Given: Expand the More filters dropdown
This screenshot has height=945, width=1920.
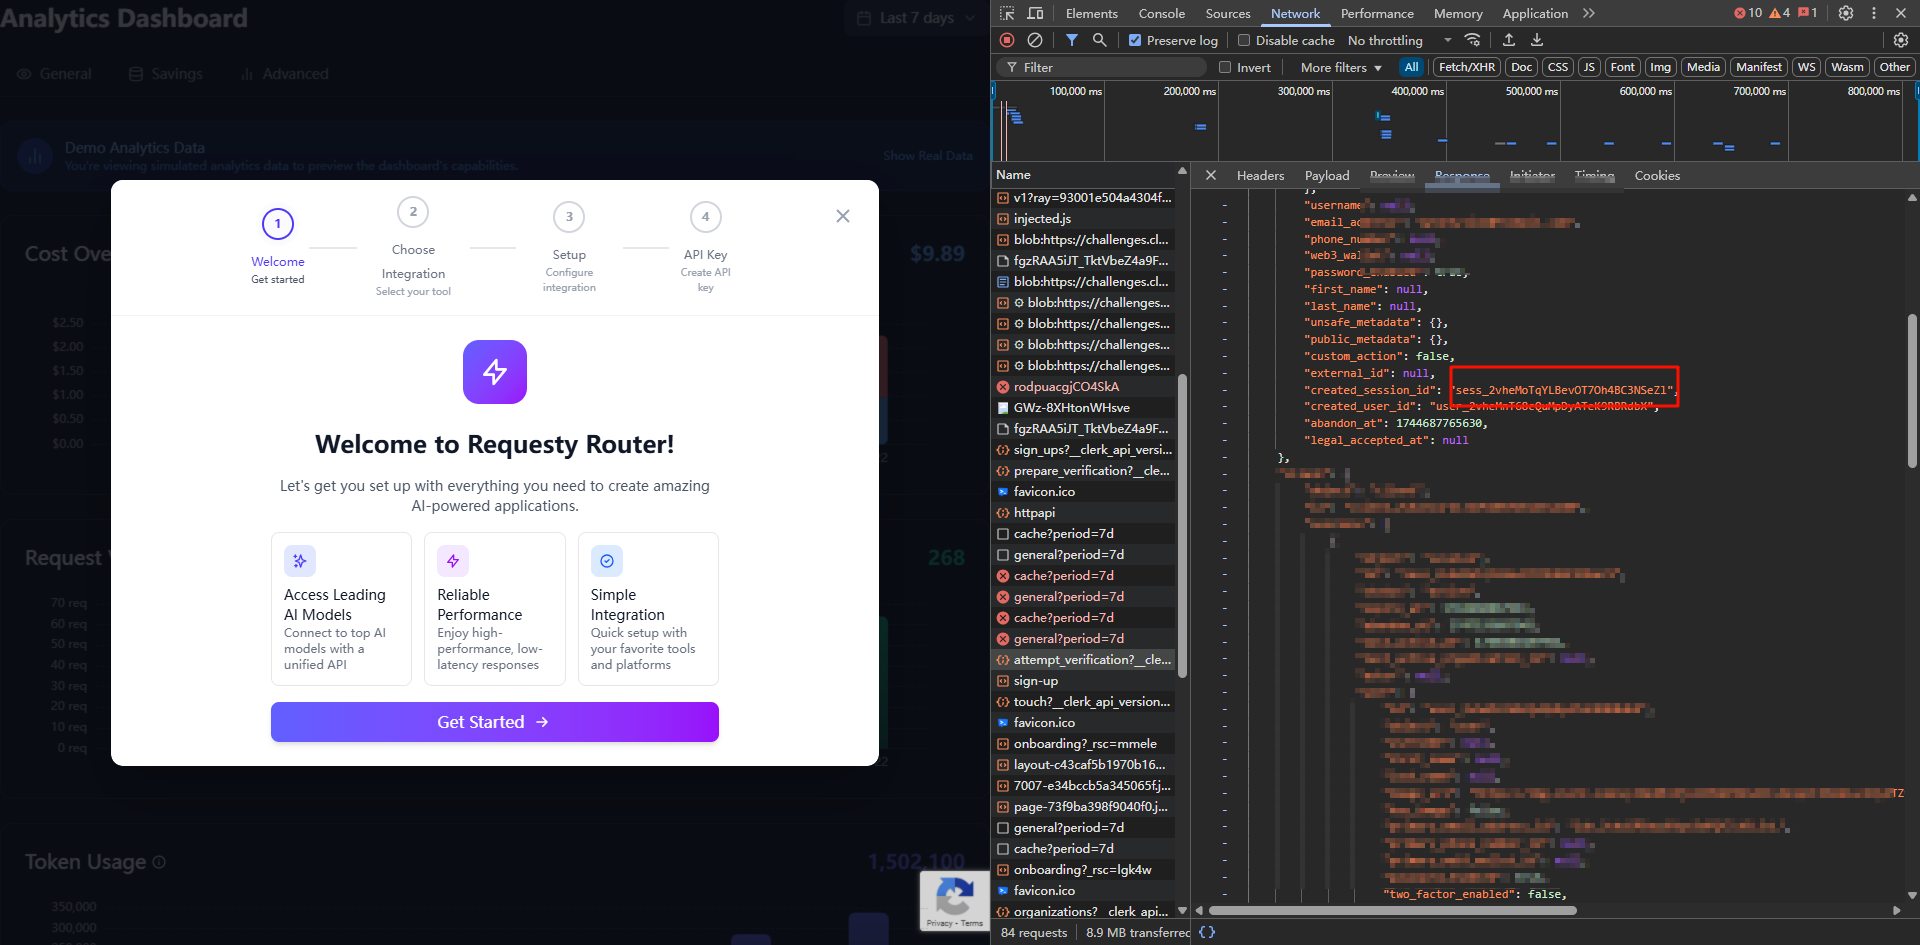Looking at the screenshot, I should (1341, 67).
